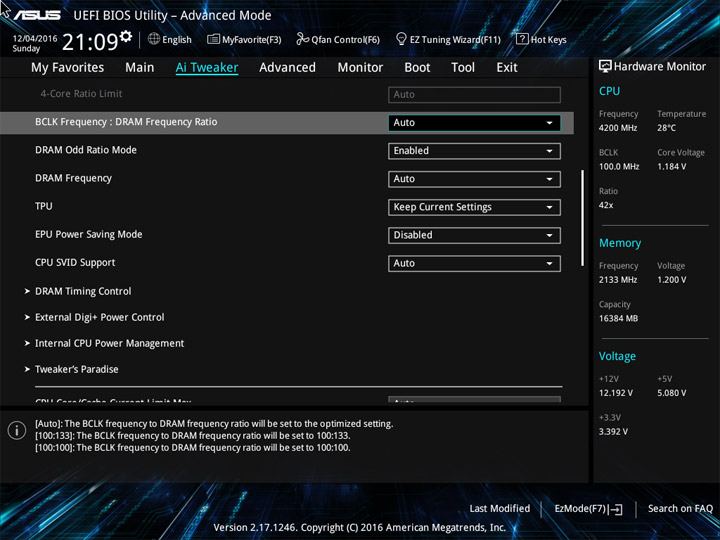
Task: Expand External Digi+ Power Control submenu
Action: click(x=100, y=317)
